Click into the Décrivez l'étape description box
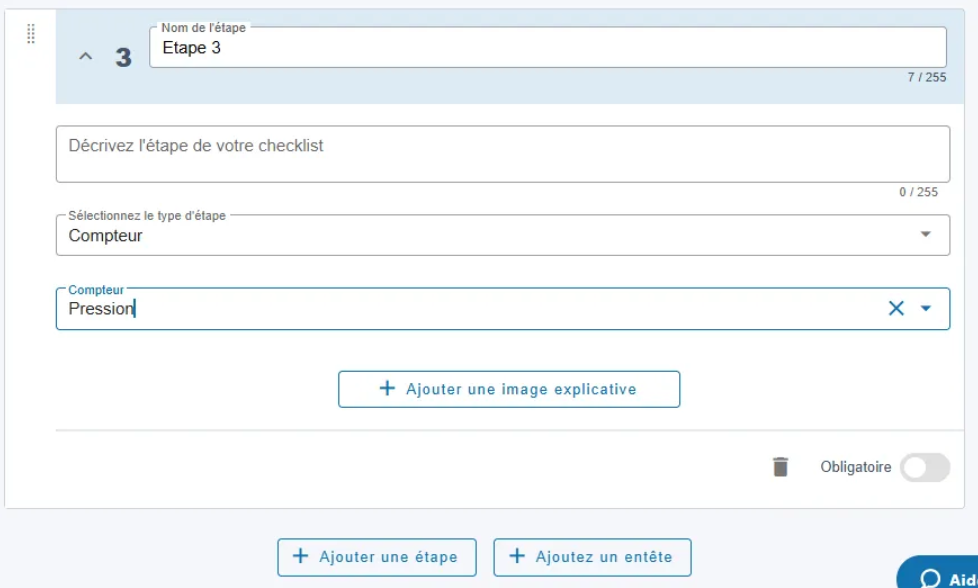 503,154
